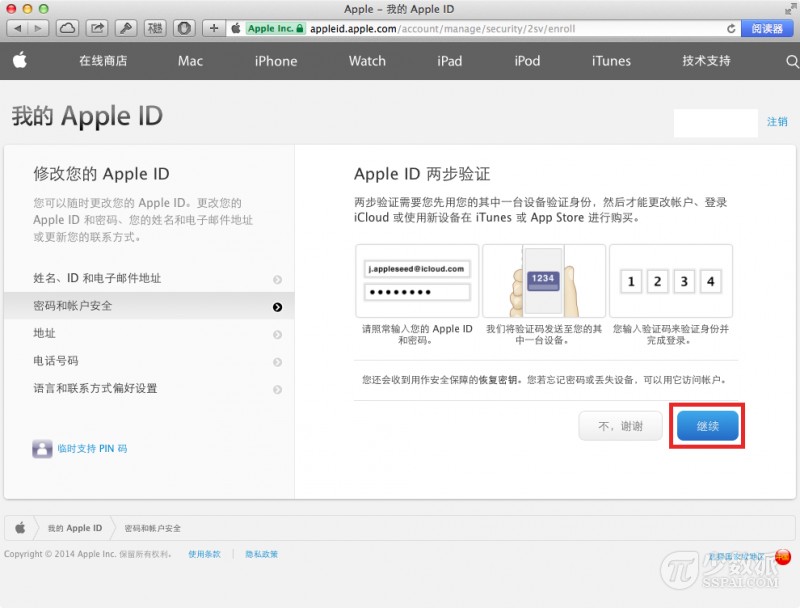Click the green Apple Inc. certificate badge
This screenshot has width=800, height=608.
[x=276, y=29]
